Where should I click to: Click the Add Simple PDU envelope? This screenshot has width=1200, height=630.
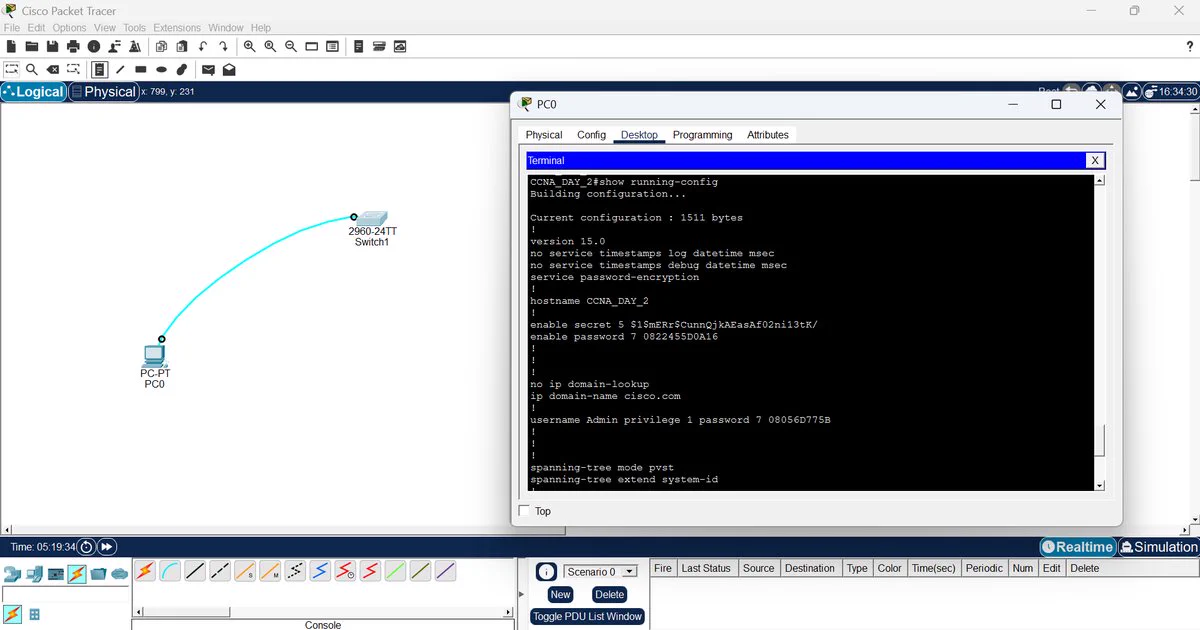208,69
